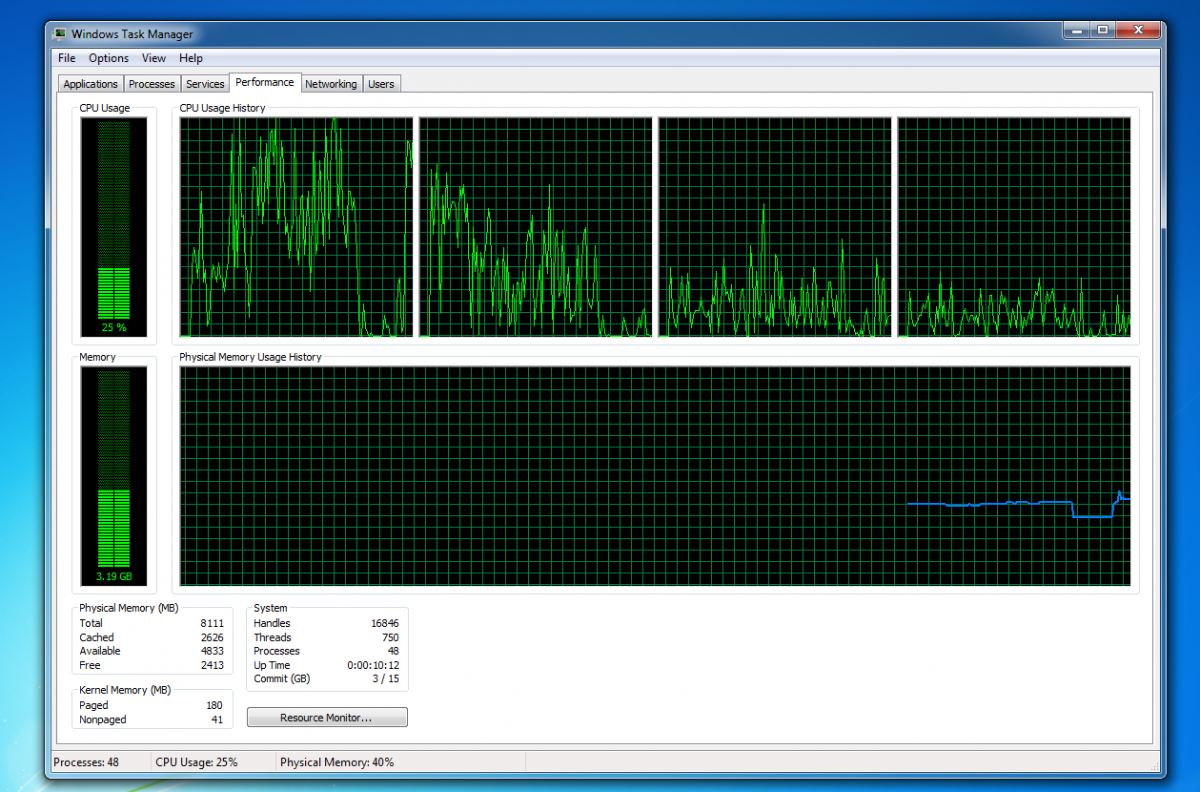
Task: Click the Physical Memory (MB) group label
Action: [x=130, y=608]
